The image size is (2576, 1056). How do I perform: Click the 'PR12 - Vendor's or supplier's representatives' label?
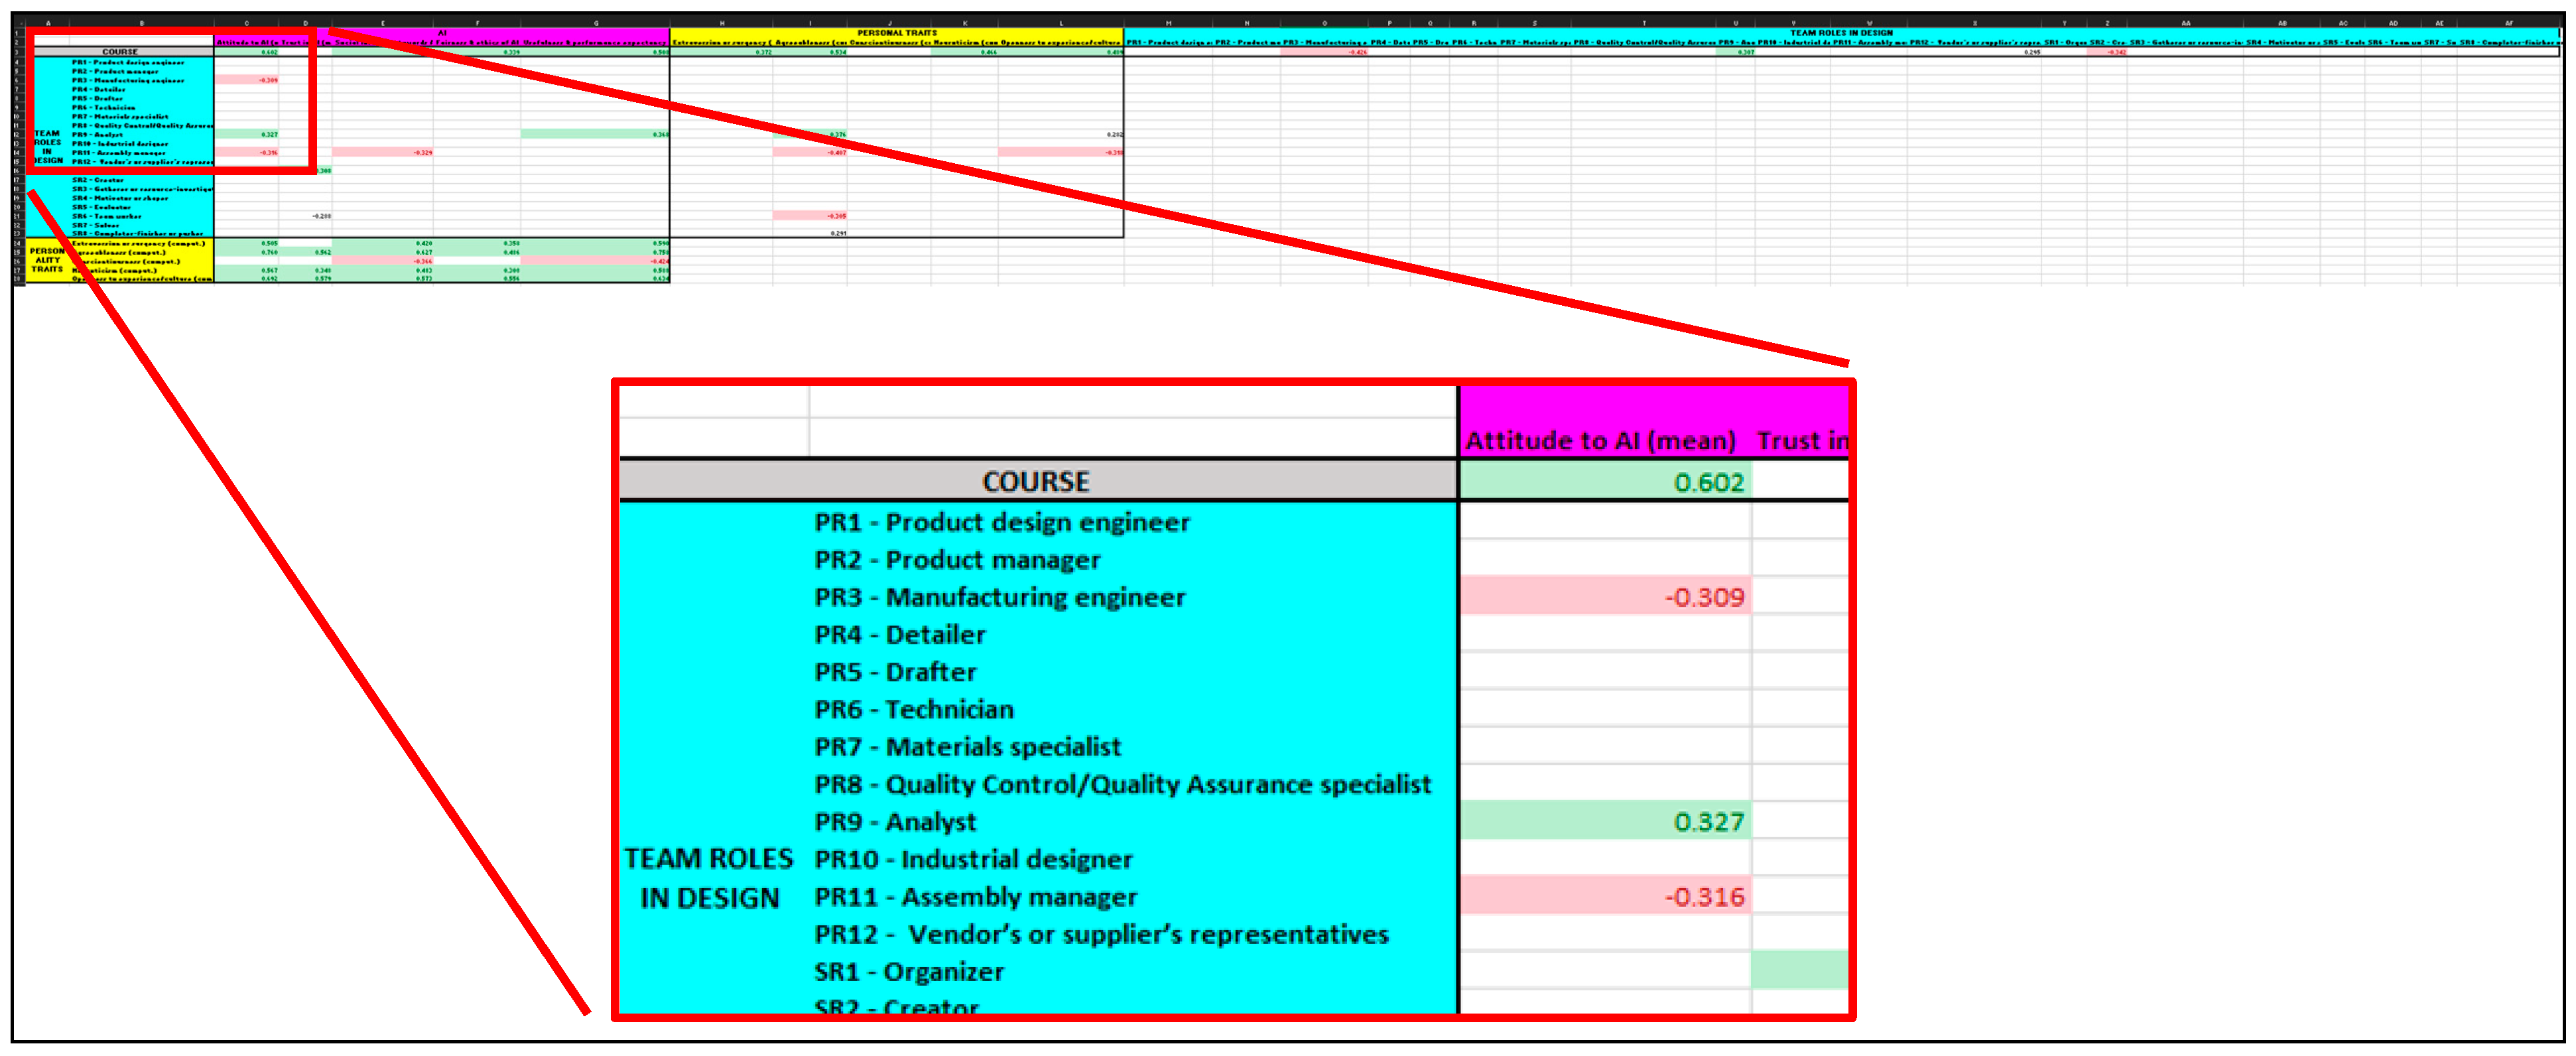(x=1101, y=934)
